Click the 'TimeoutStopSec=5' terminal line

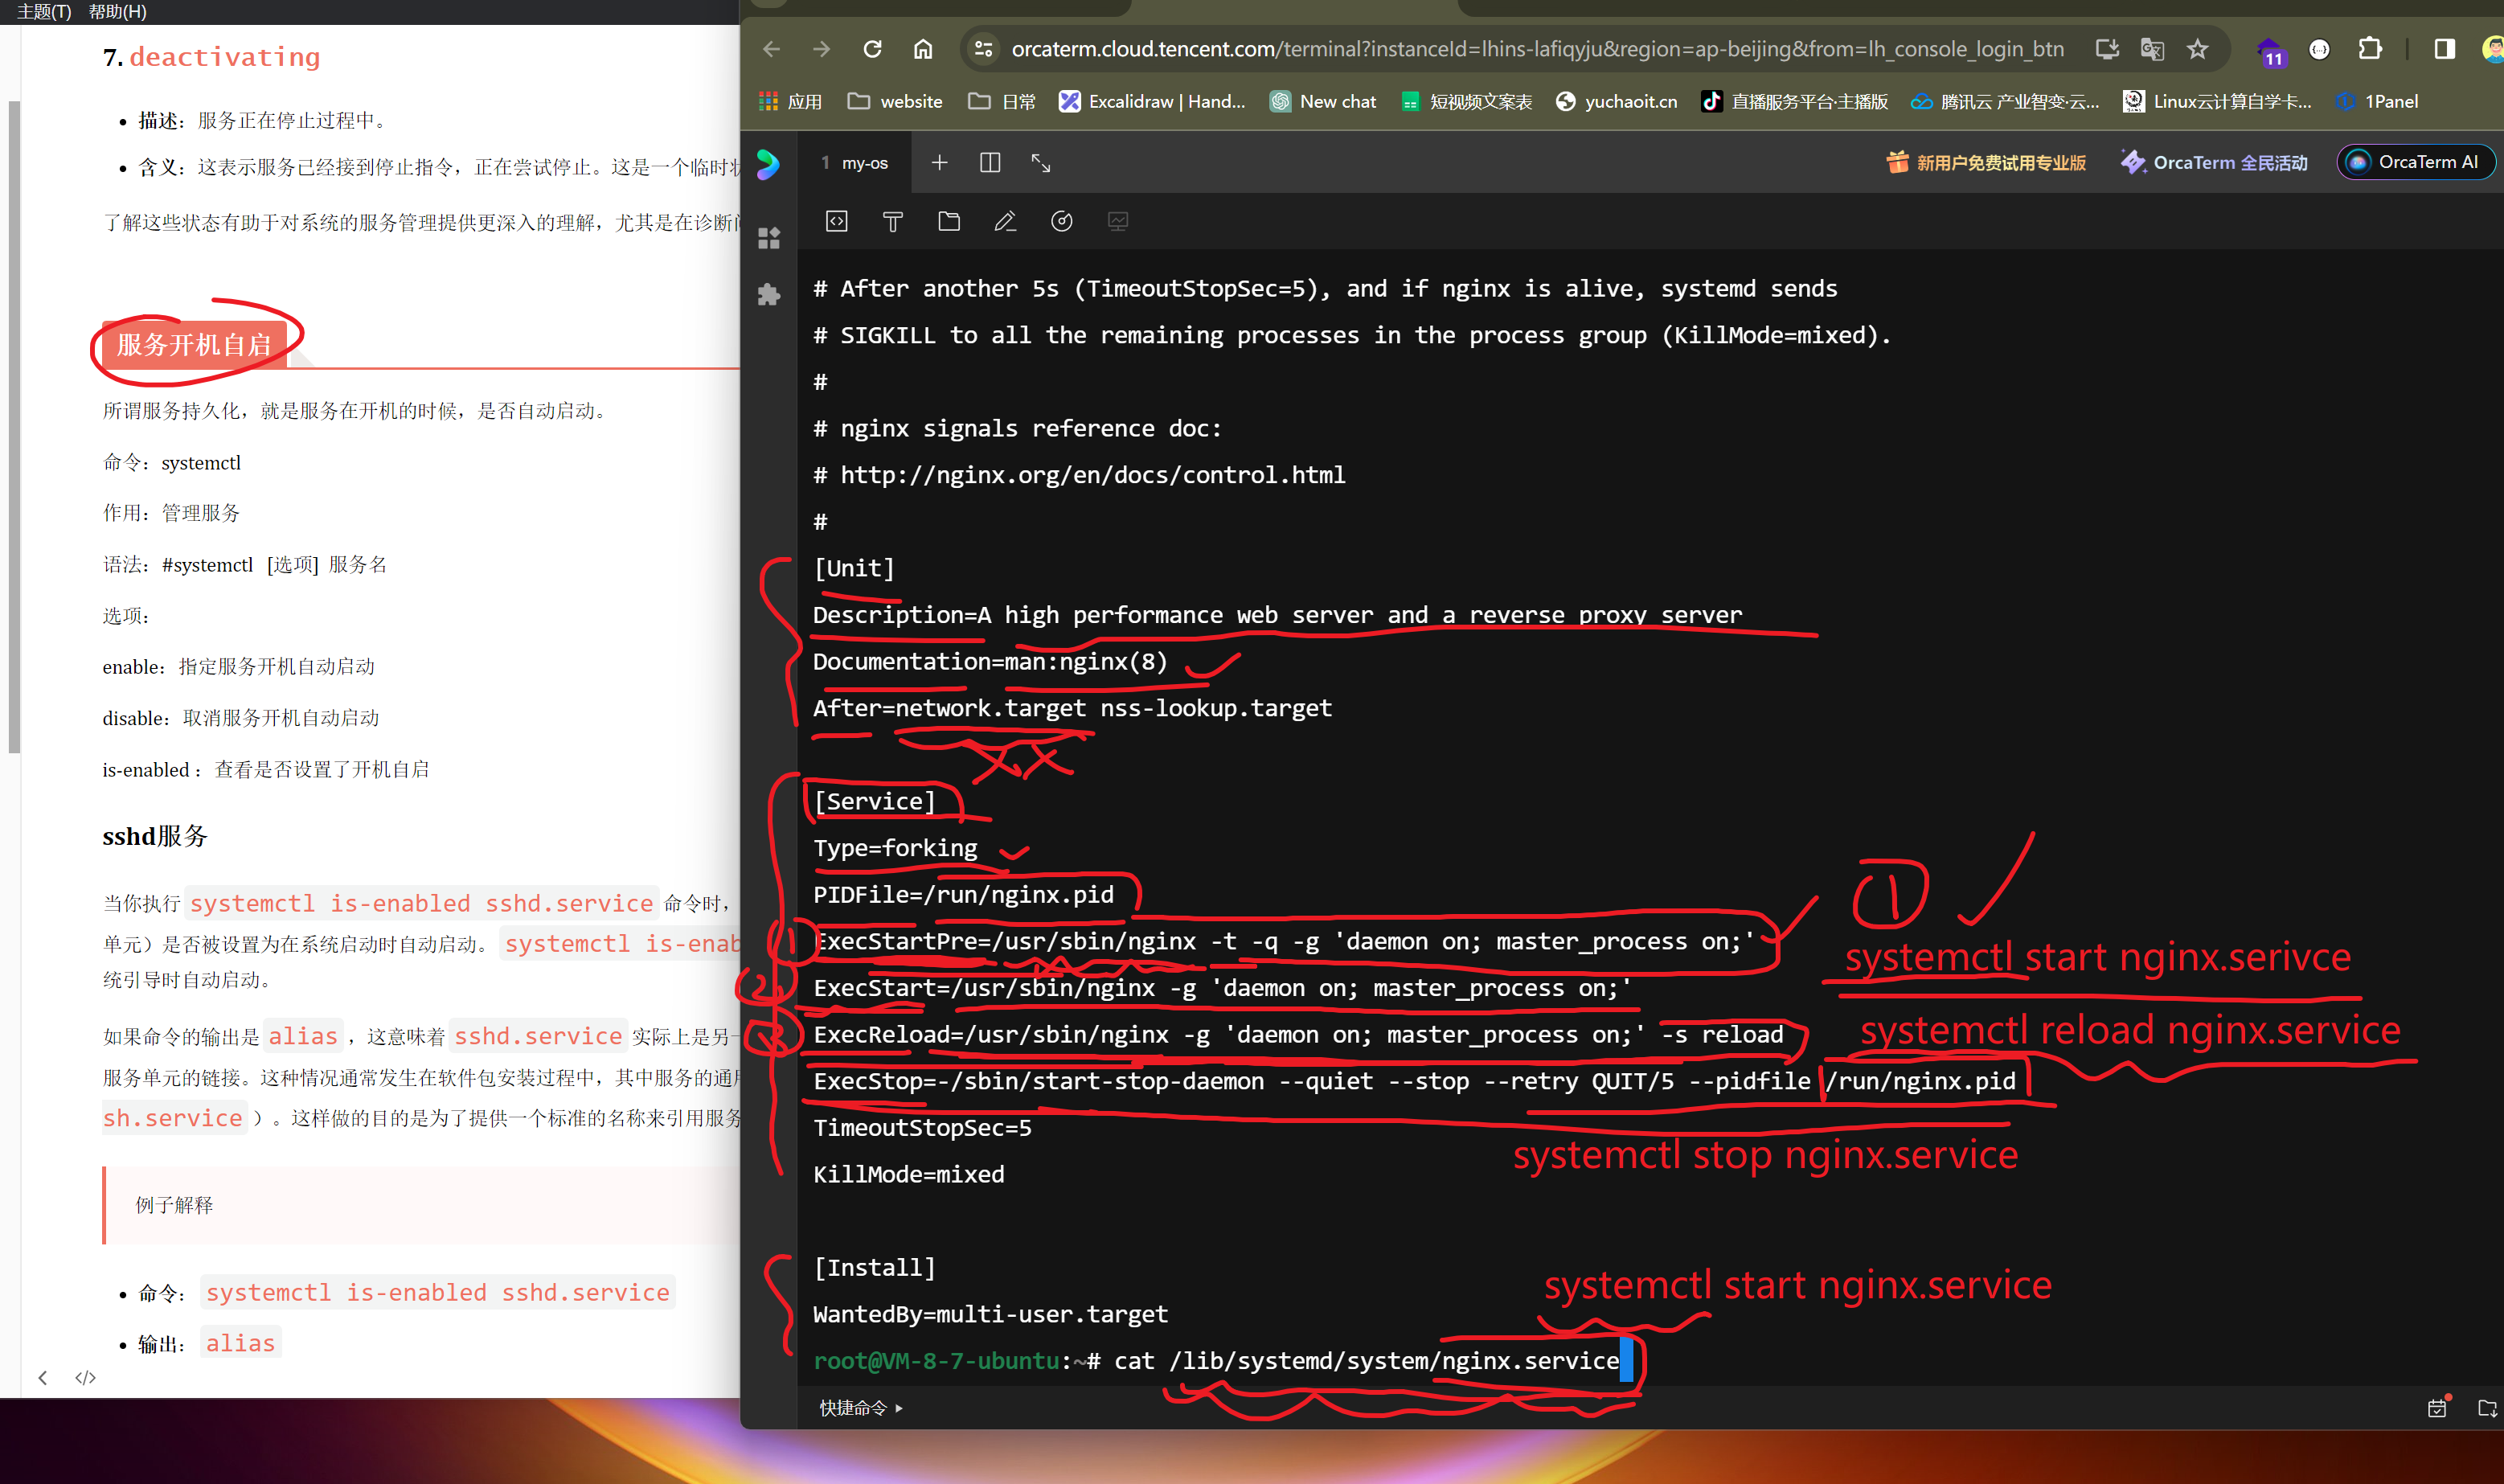tap(922, 1128)
